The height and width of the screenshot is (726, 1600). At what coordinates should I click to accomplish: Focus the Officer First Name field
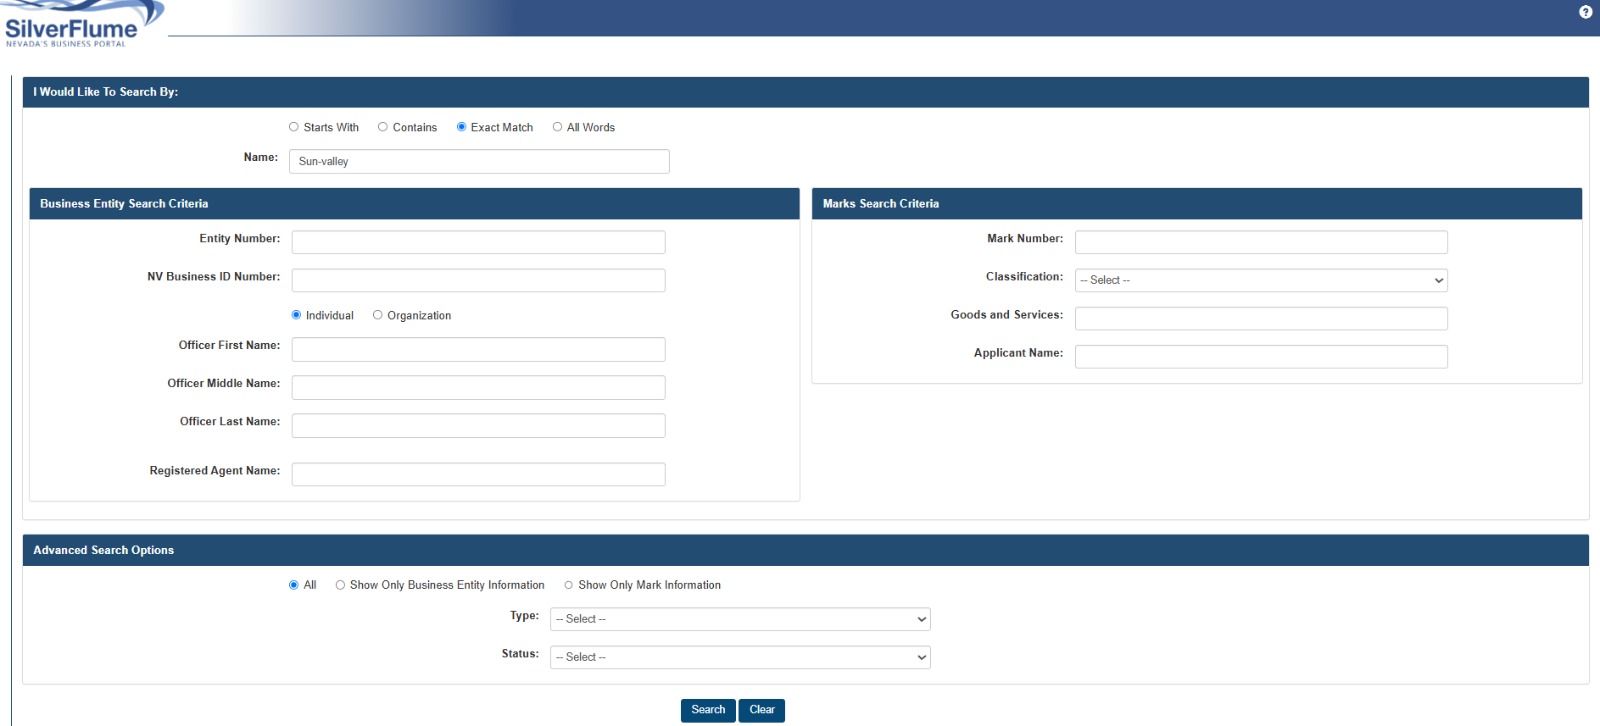(479, 349)
